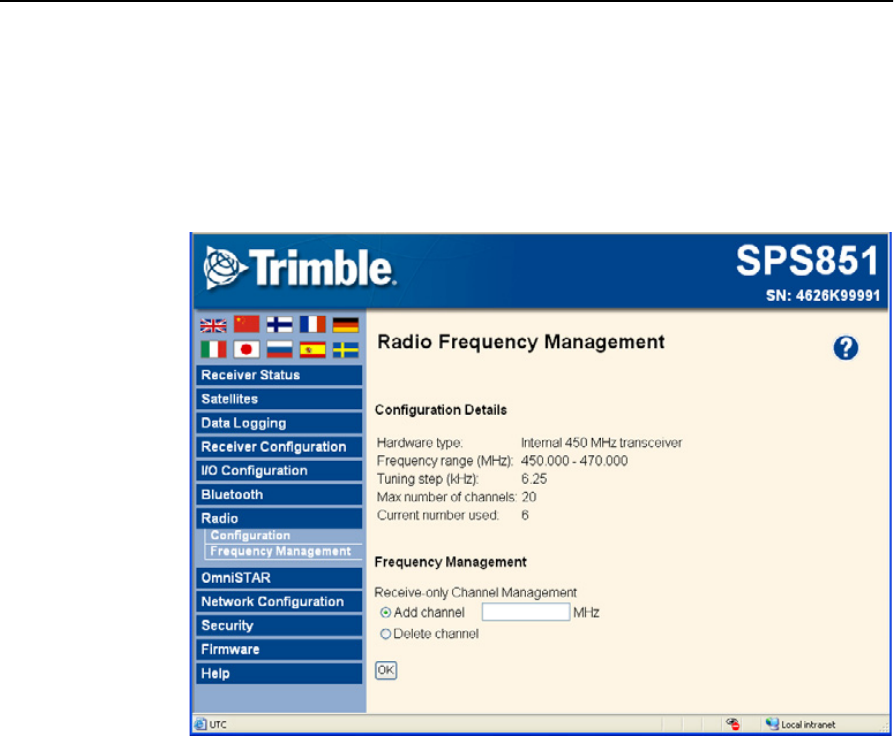Screen dimensions: 894x736
Task: Click the Tuning step (kHz): label
Action: point(428,479)
